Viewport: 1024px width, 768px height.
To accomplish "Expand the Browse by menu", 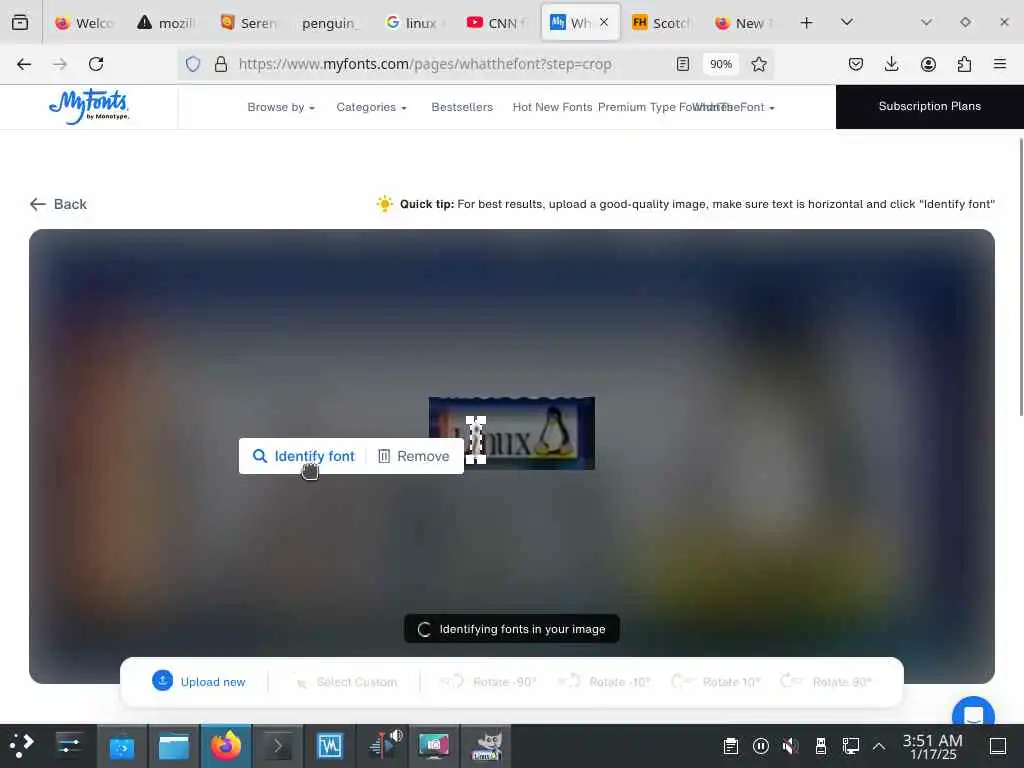I will (x=281, y=107).
